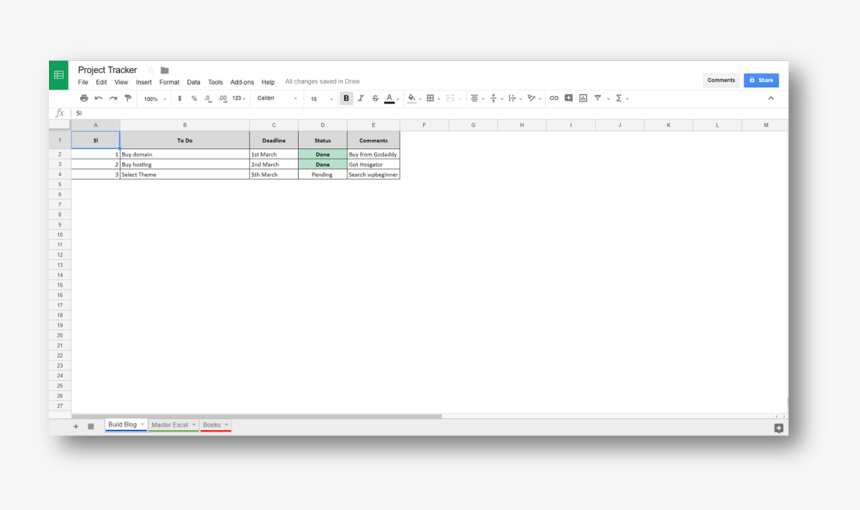Open the View menu
The width and height of the screenshot is (860, 510).
pos(121,82)
